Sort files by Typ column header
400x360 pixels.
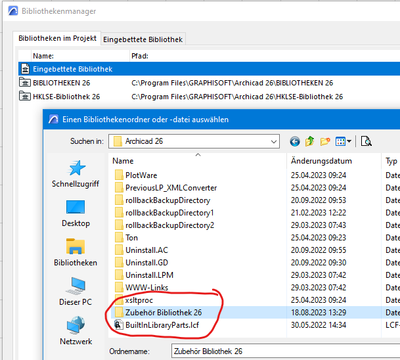point(391,161)
